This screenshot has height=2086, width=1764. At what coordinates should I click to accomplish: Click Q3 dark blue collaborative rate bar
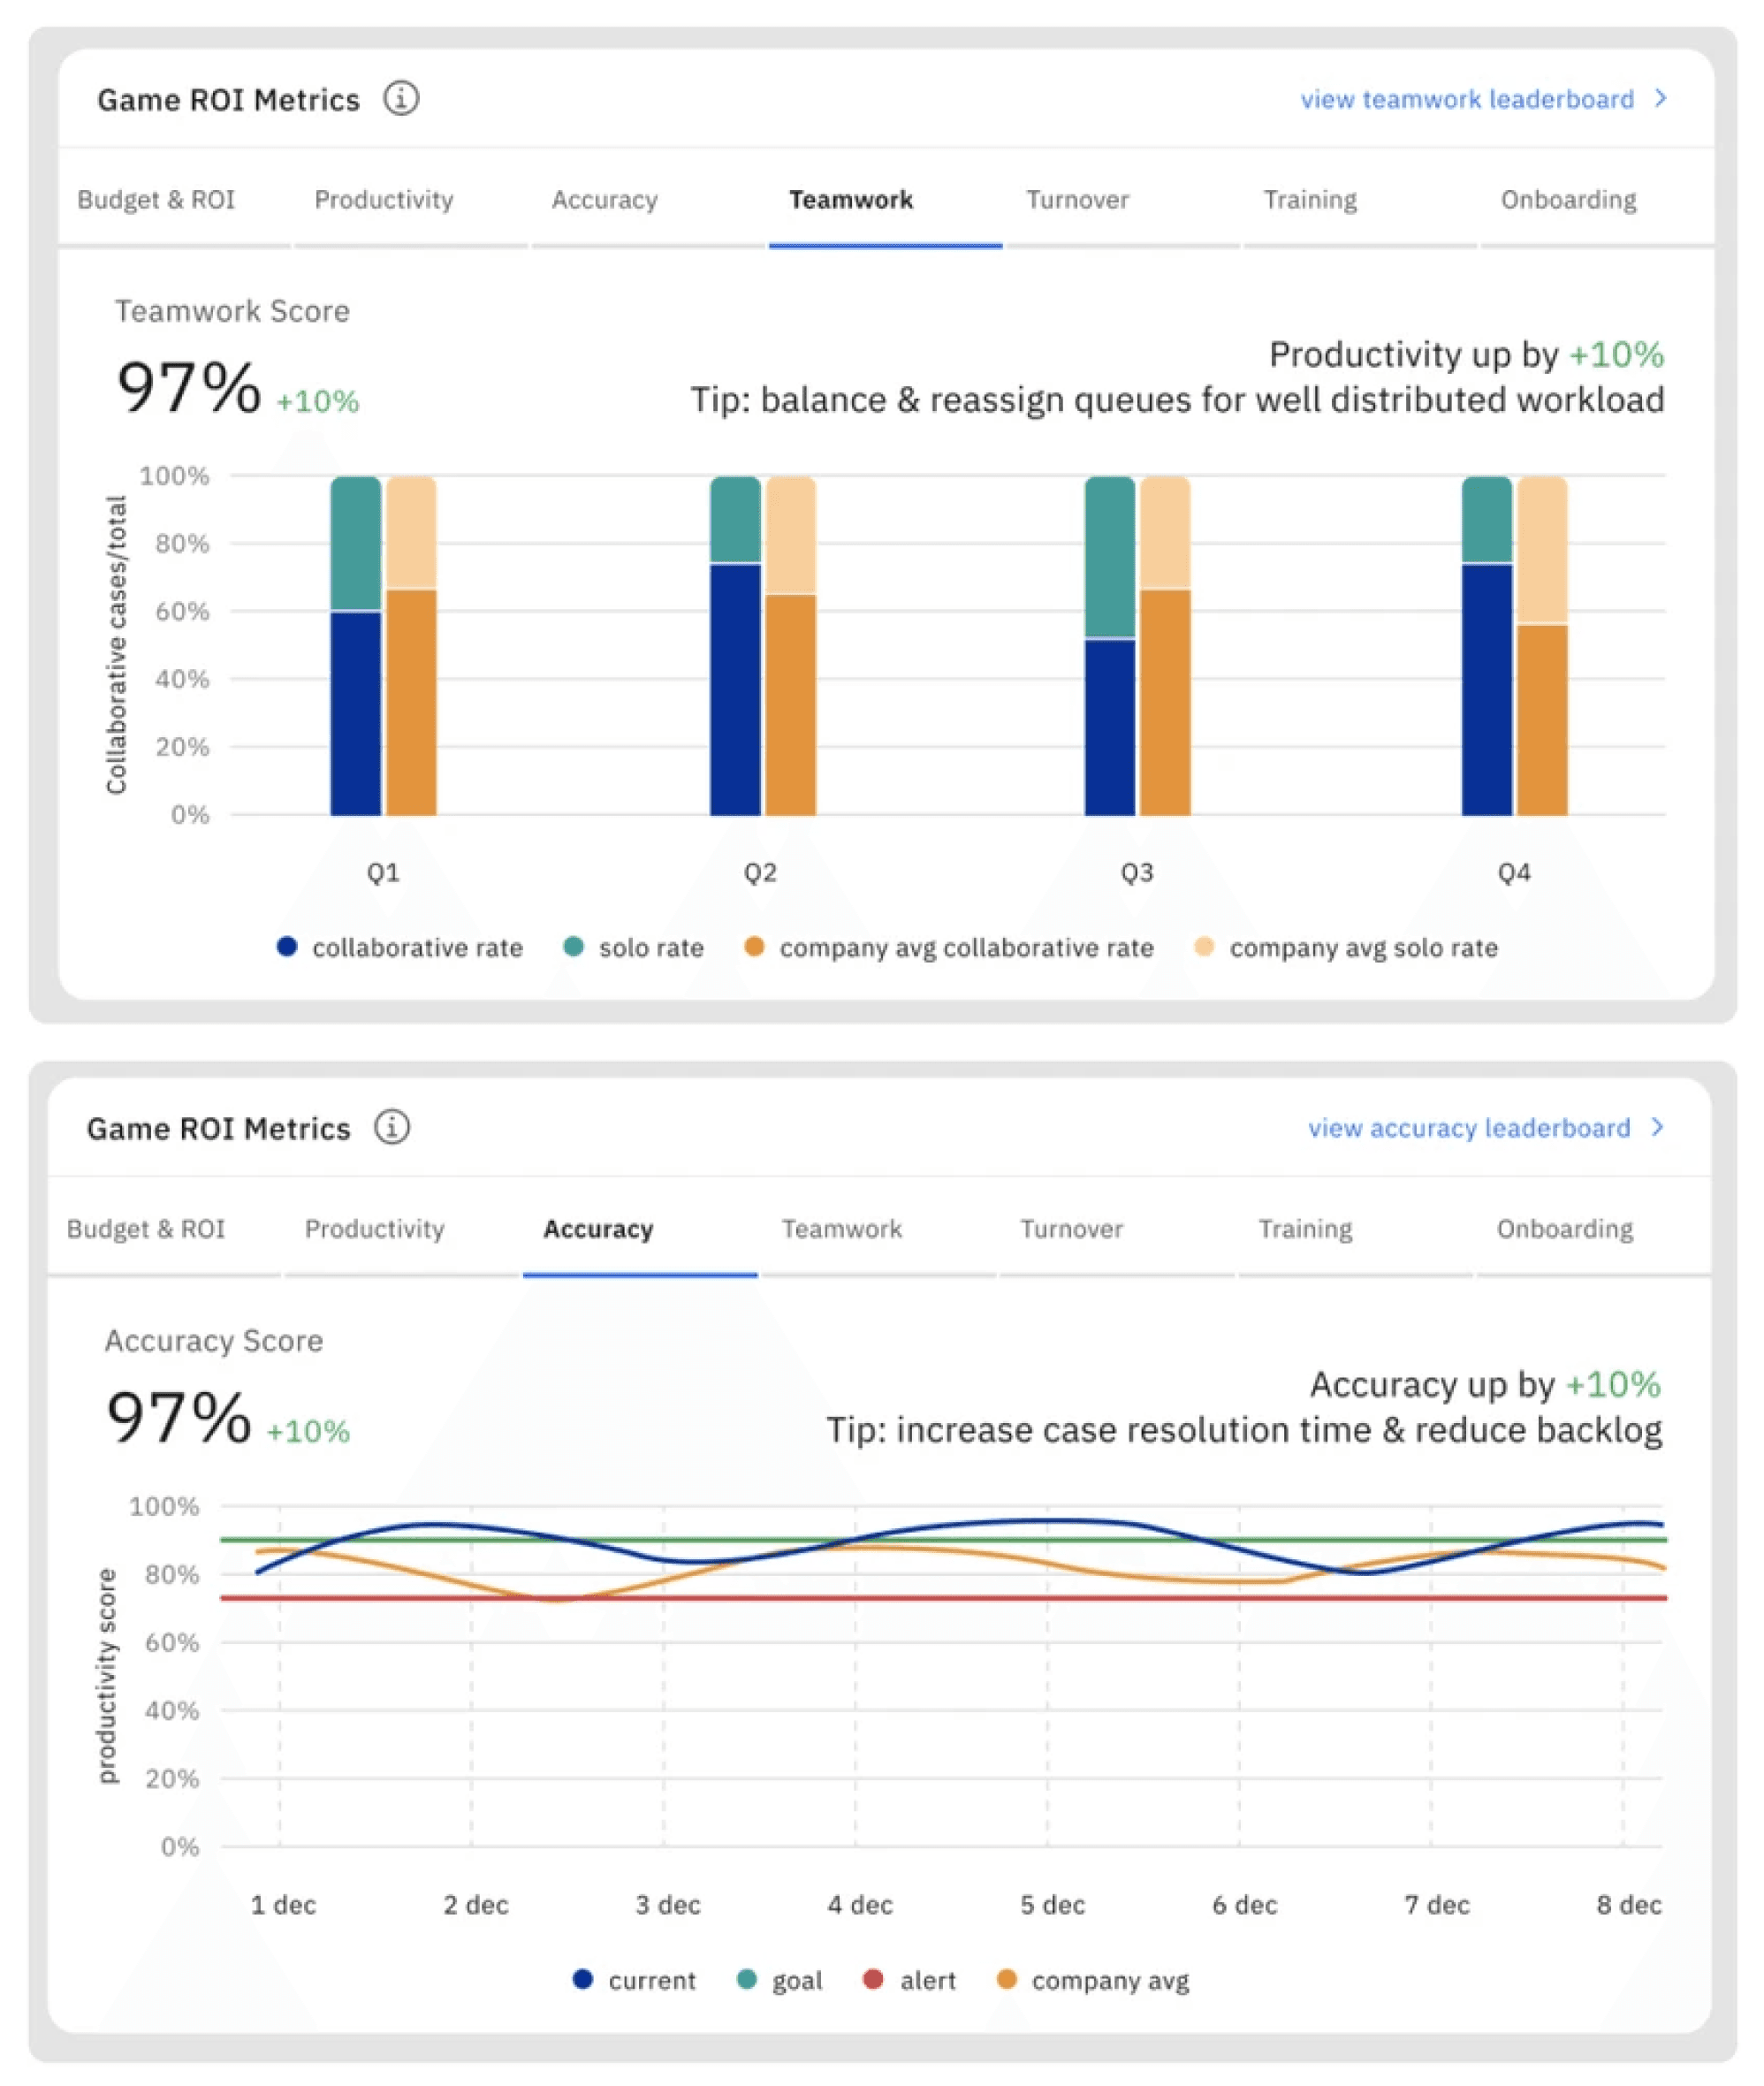click(x=1110, y=727)
